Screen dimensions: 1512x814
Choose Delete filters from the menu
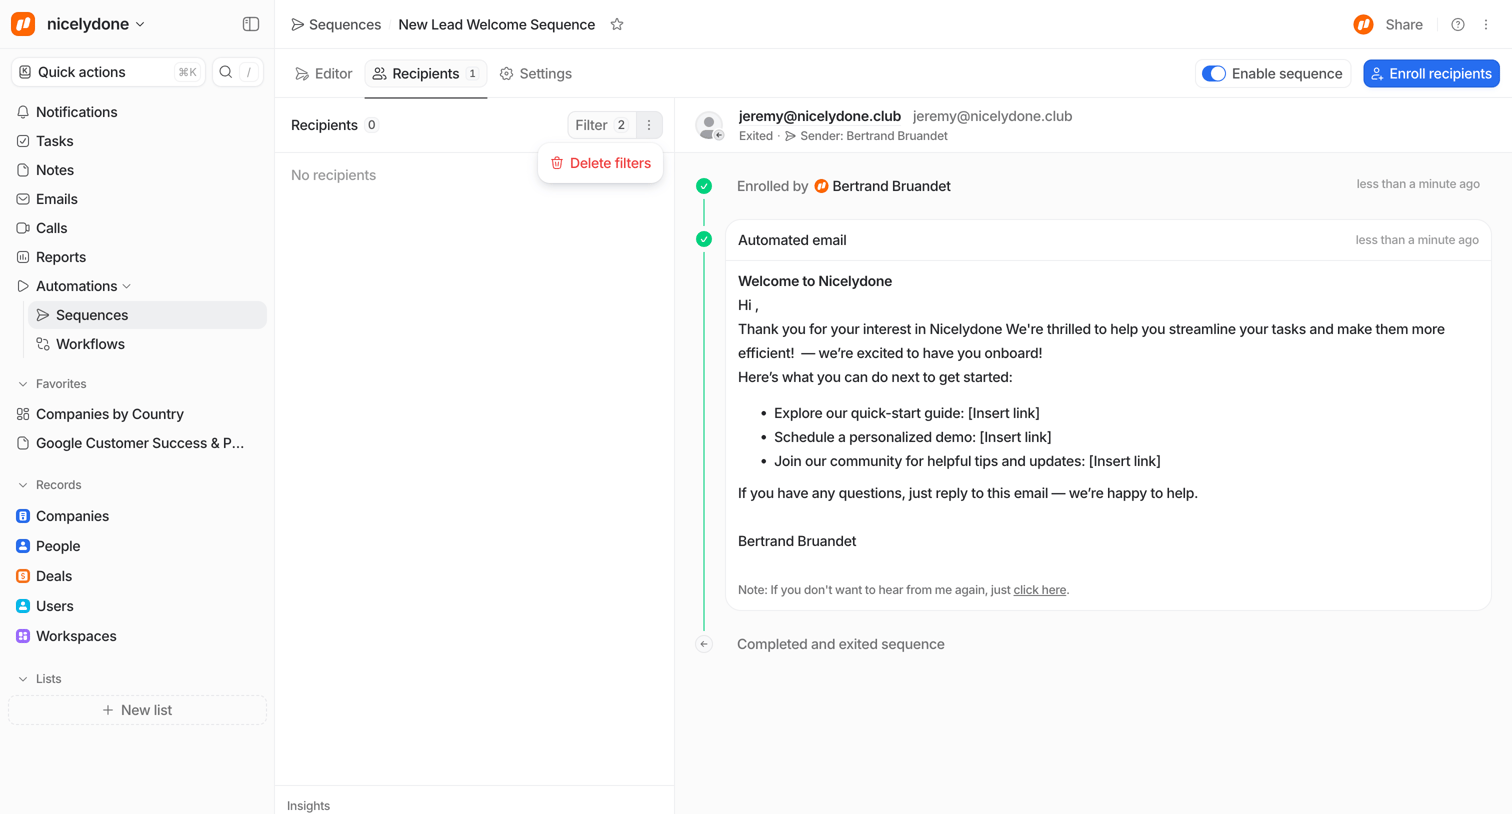[601, 163]
